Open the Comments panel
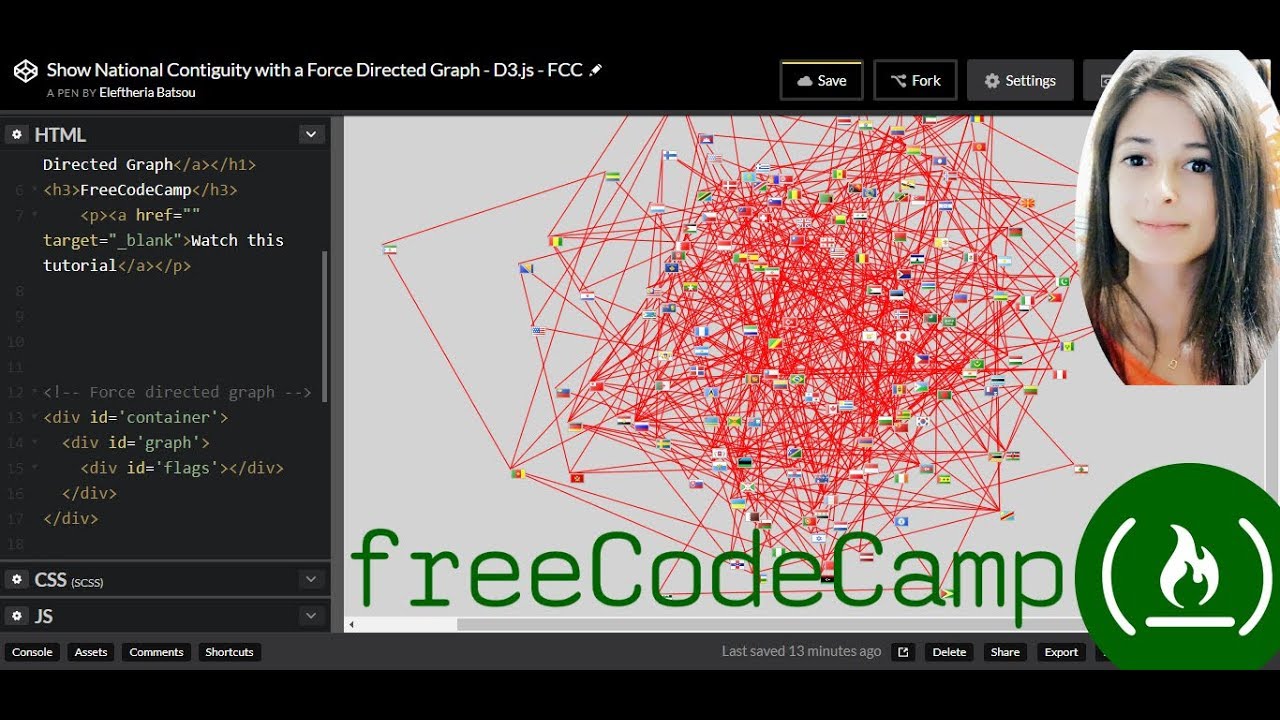Viewport: 1280px width, 720px height. tap(156, 652)
